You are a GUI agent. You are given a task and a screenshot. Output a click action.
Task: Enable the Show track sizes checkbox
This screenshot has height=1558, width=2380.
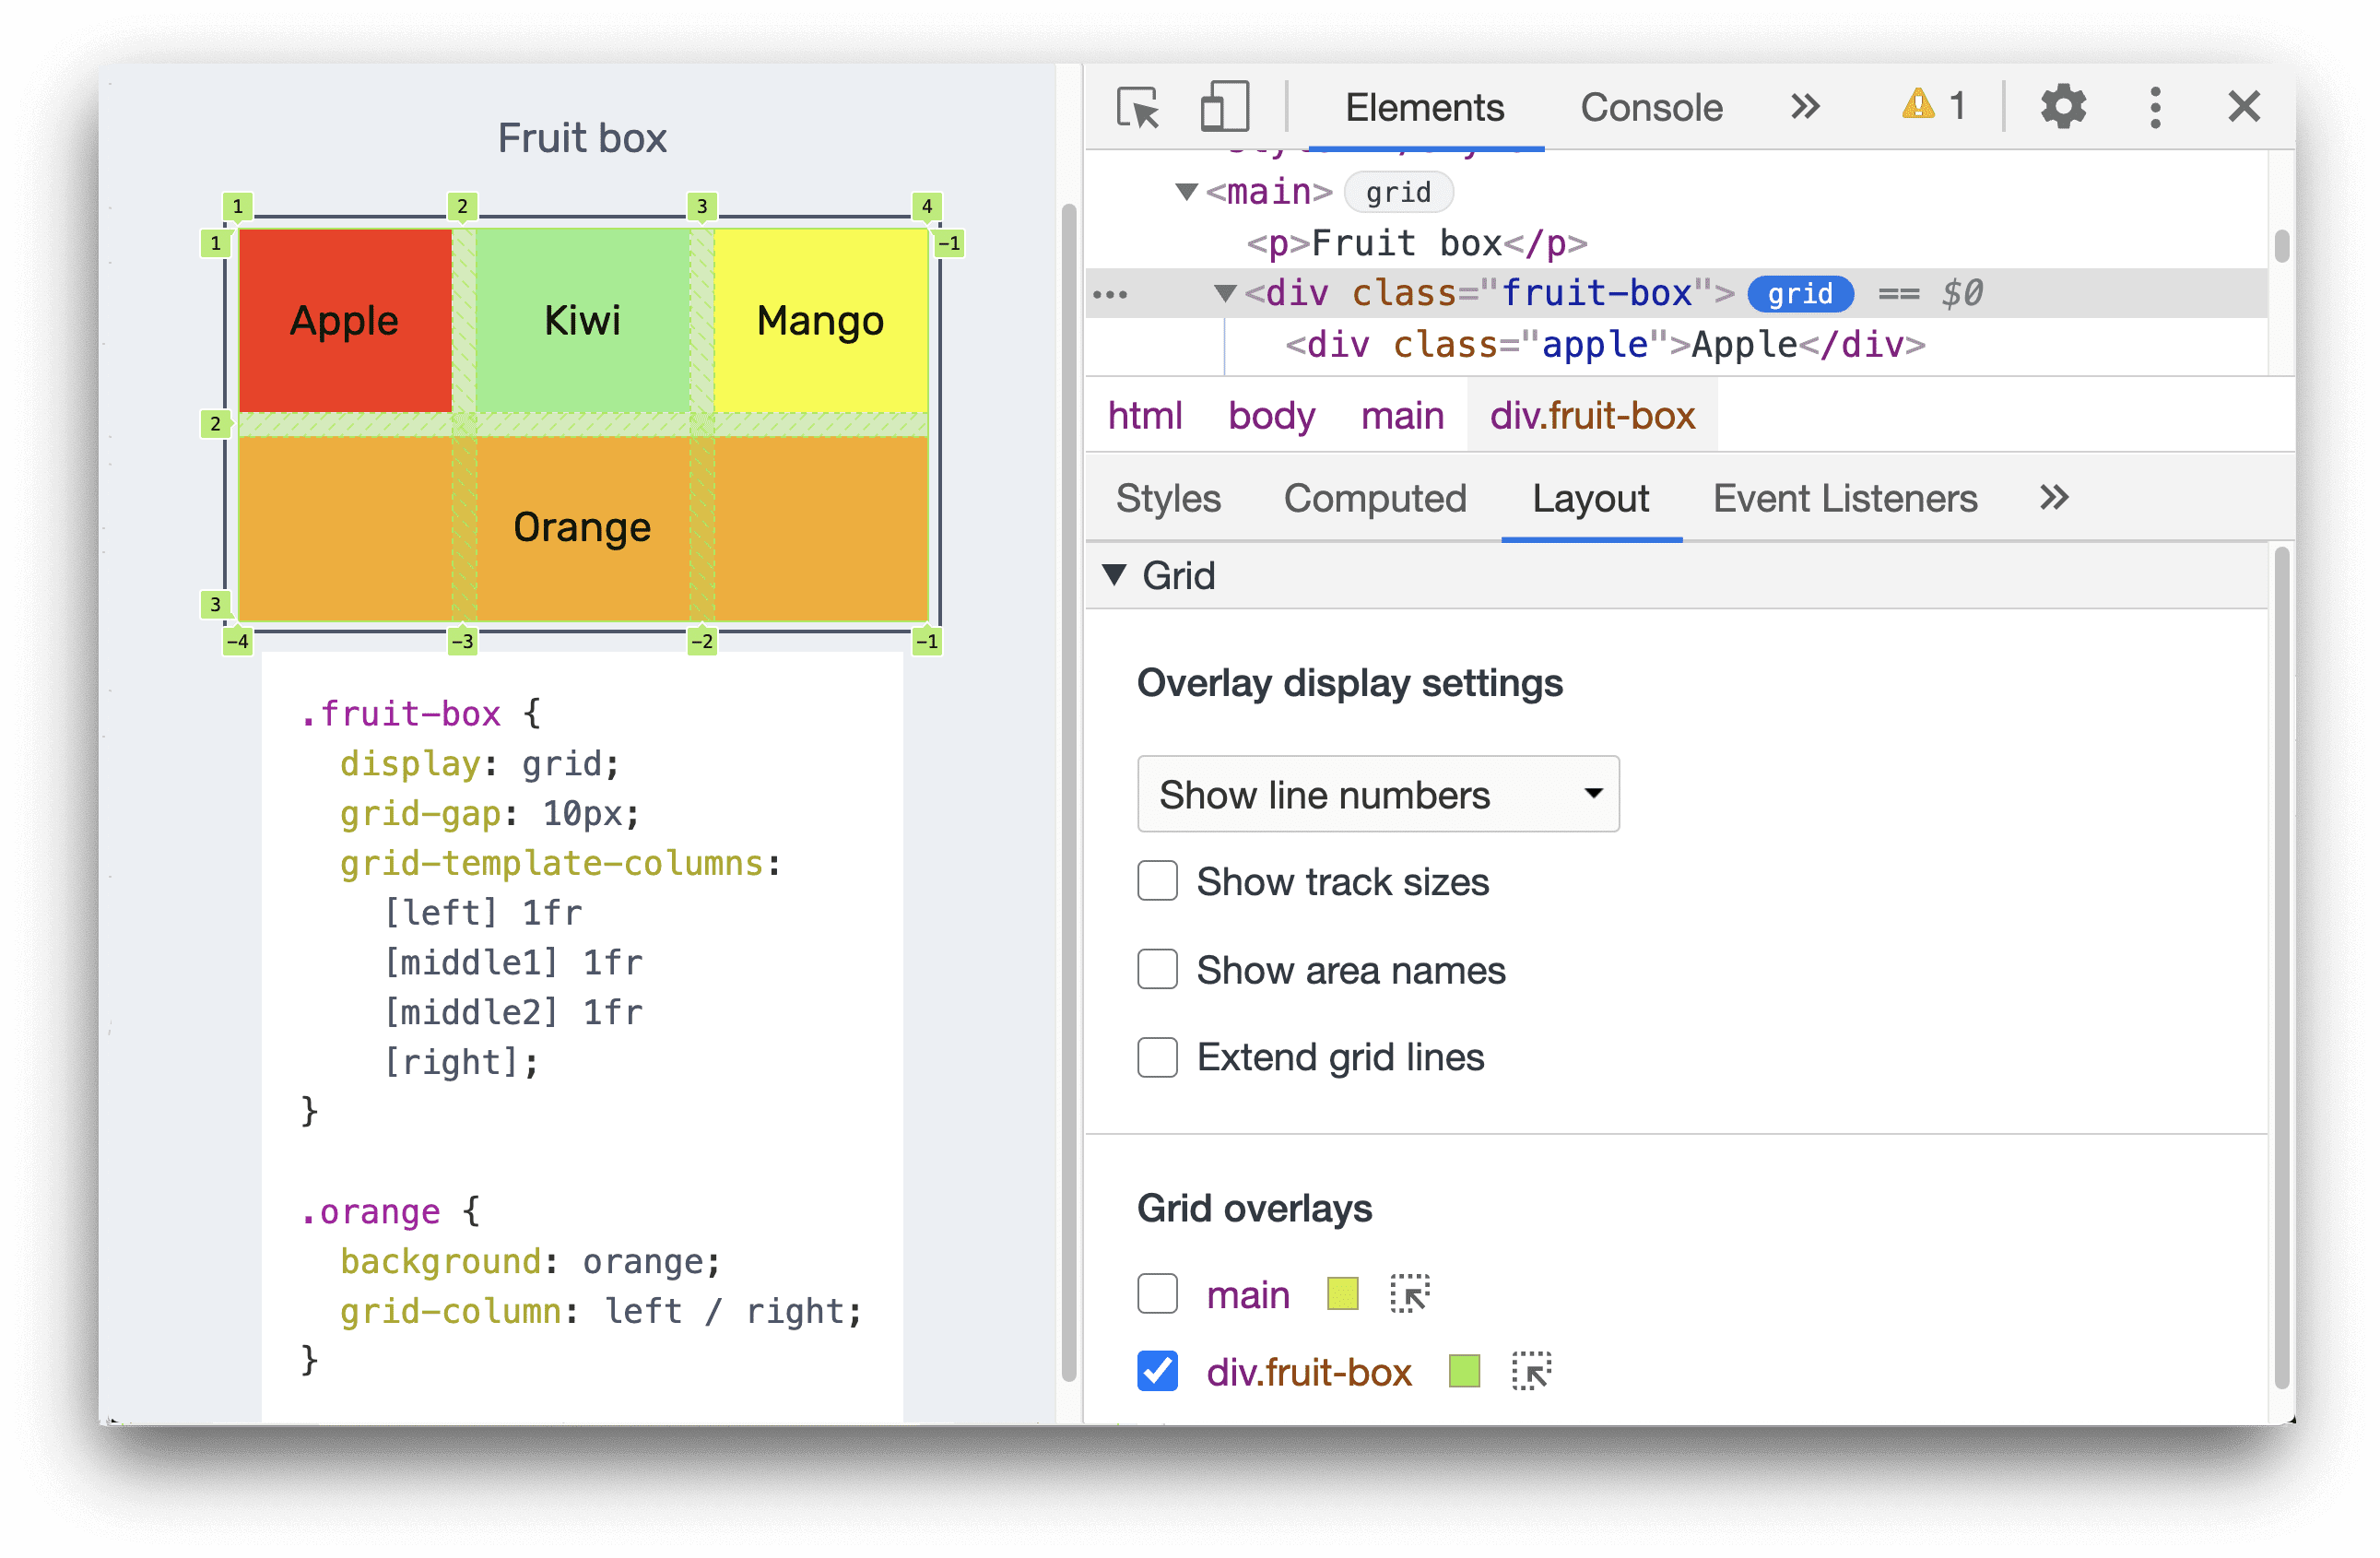pos(1154,881)
